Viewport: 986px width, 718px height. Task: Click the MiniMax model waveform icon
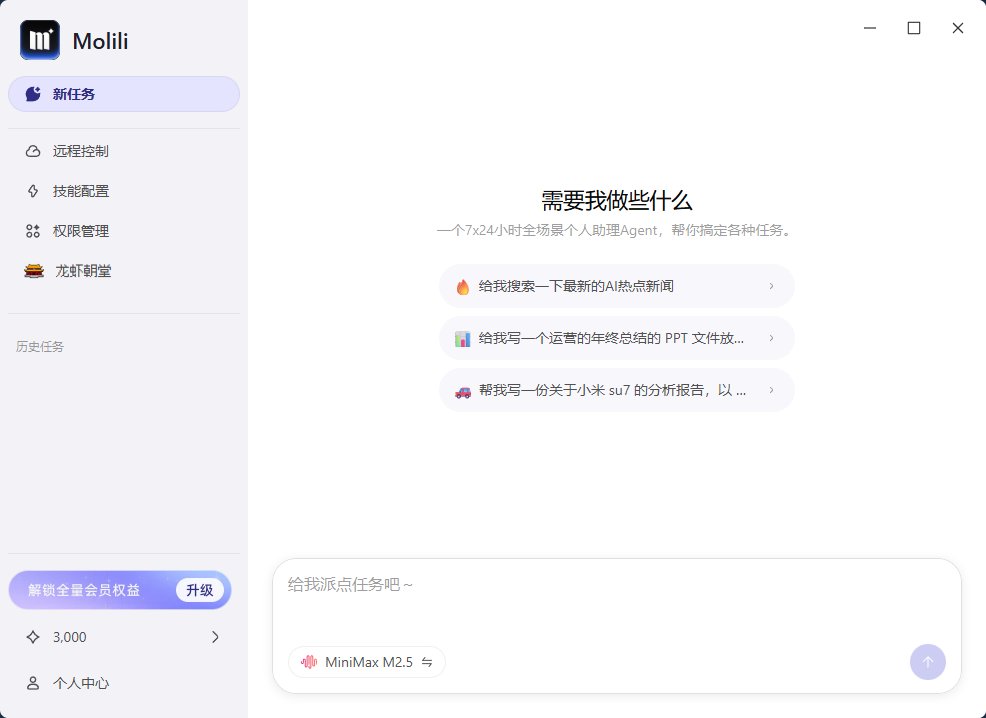308,661
